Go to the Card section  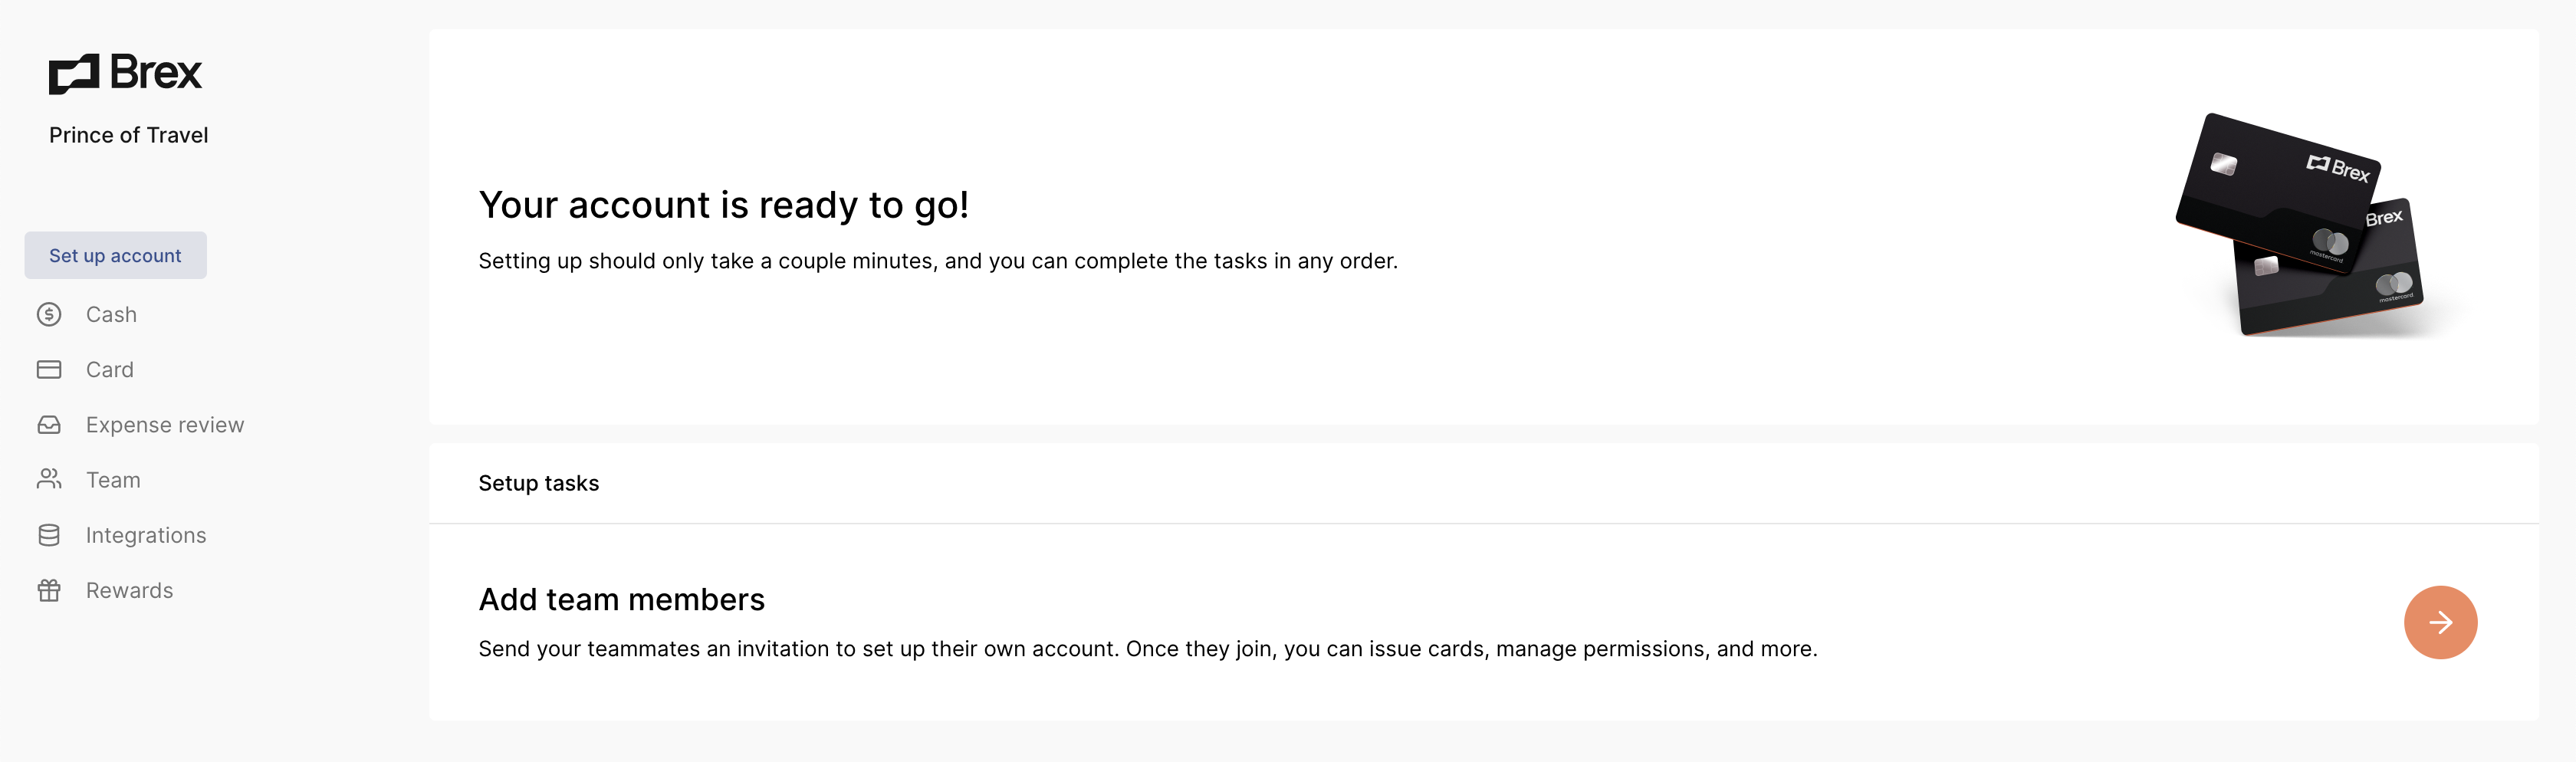110,370
